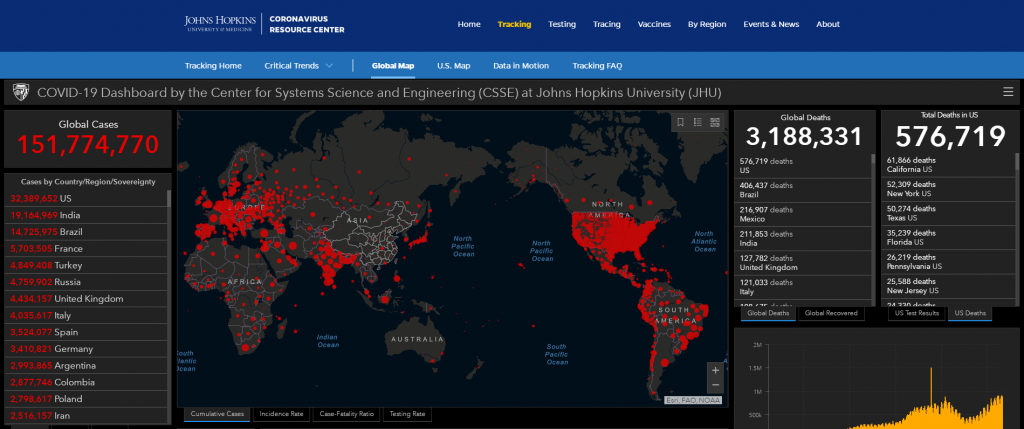Click the Global Deaths list scrollbar
This screenshot has width=1024, height=429.
tap(872, 230)
